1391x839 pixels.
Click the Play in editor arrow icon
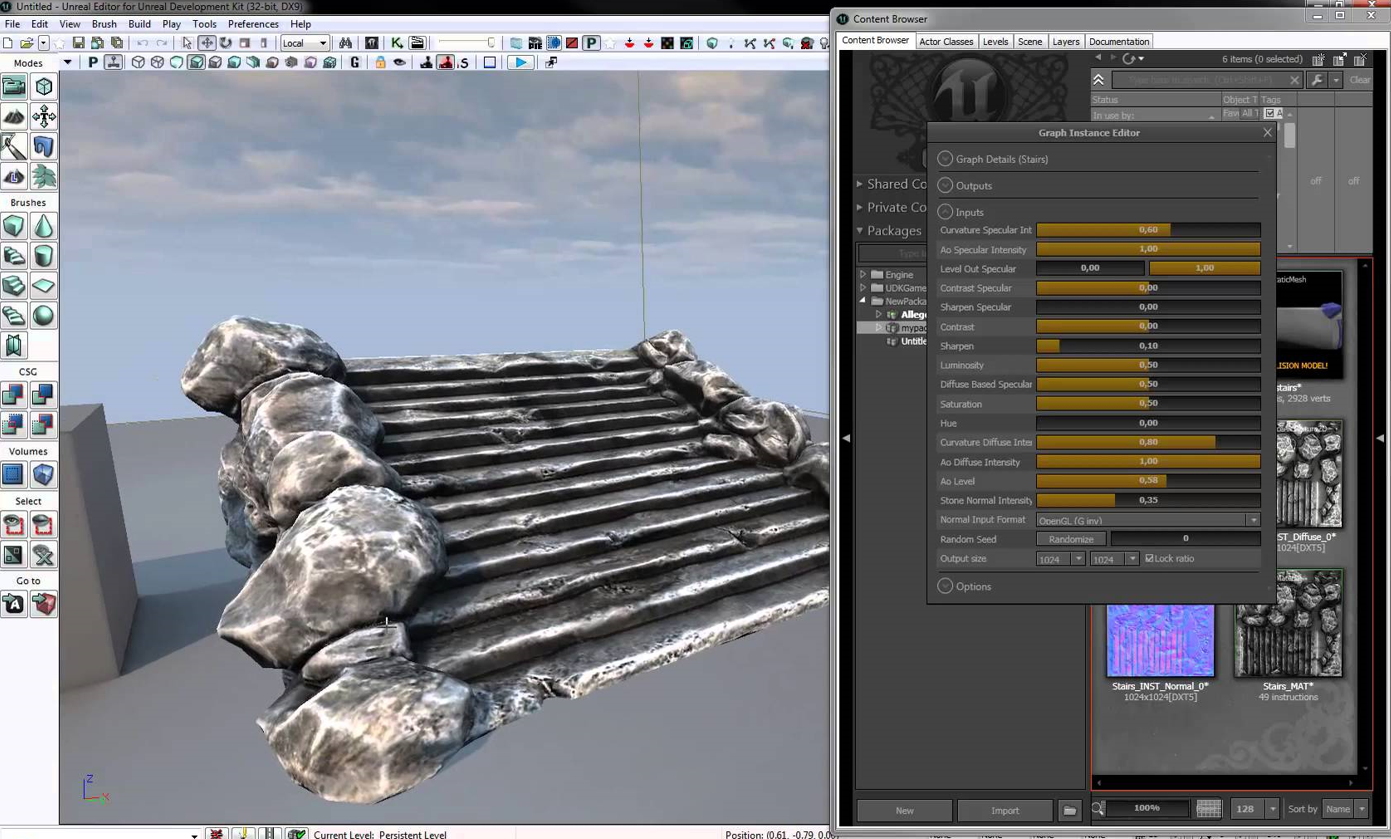point(520,62)
